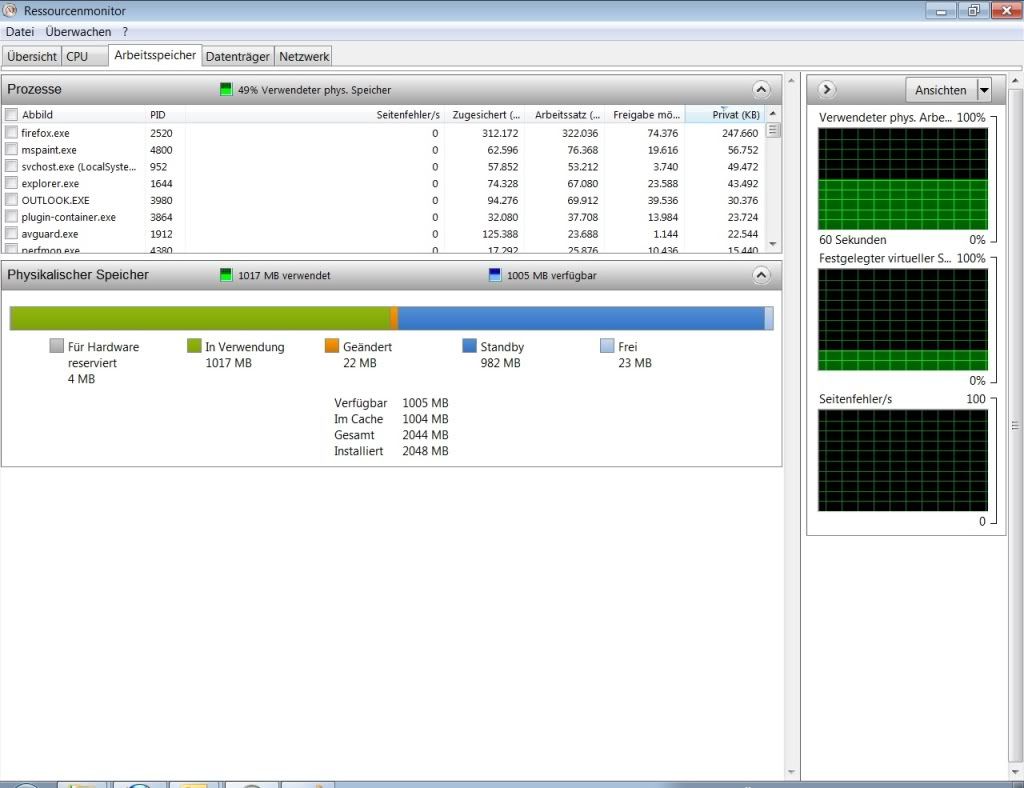Screen dimensions: 1024x788
Task: Expand the graph pane arrow beside Ansichten
Action: click(x=827, y=90)
